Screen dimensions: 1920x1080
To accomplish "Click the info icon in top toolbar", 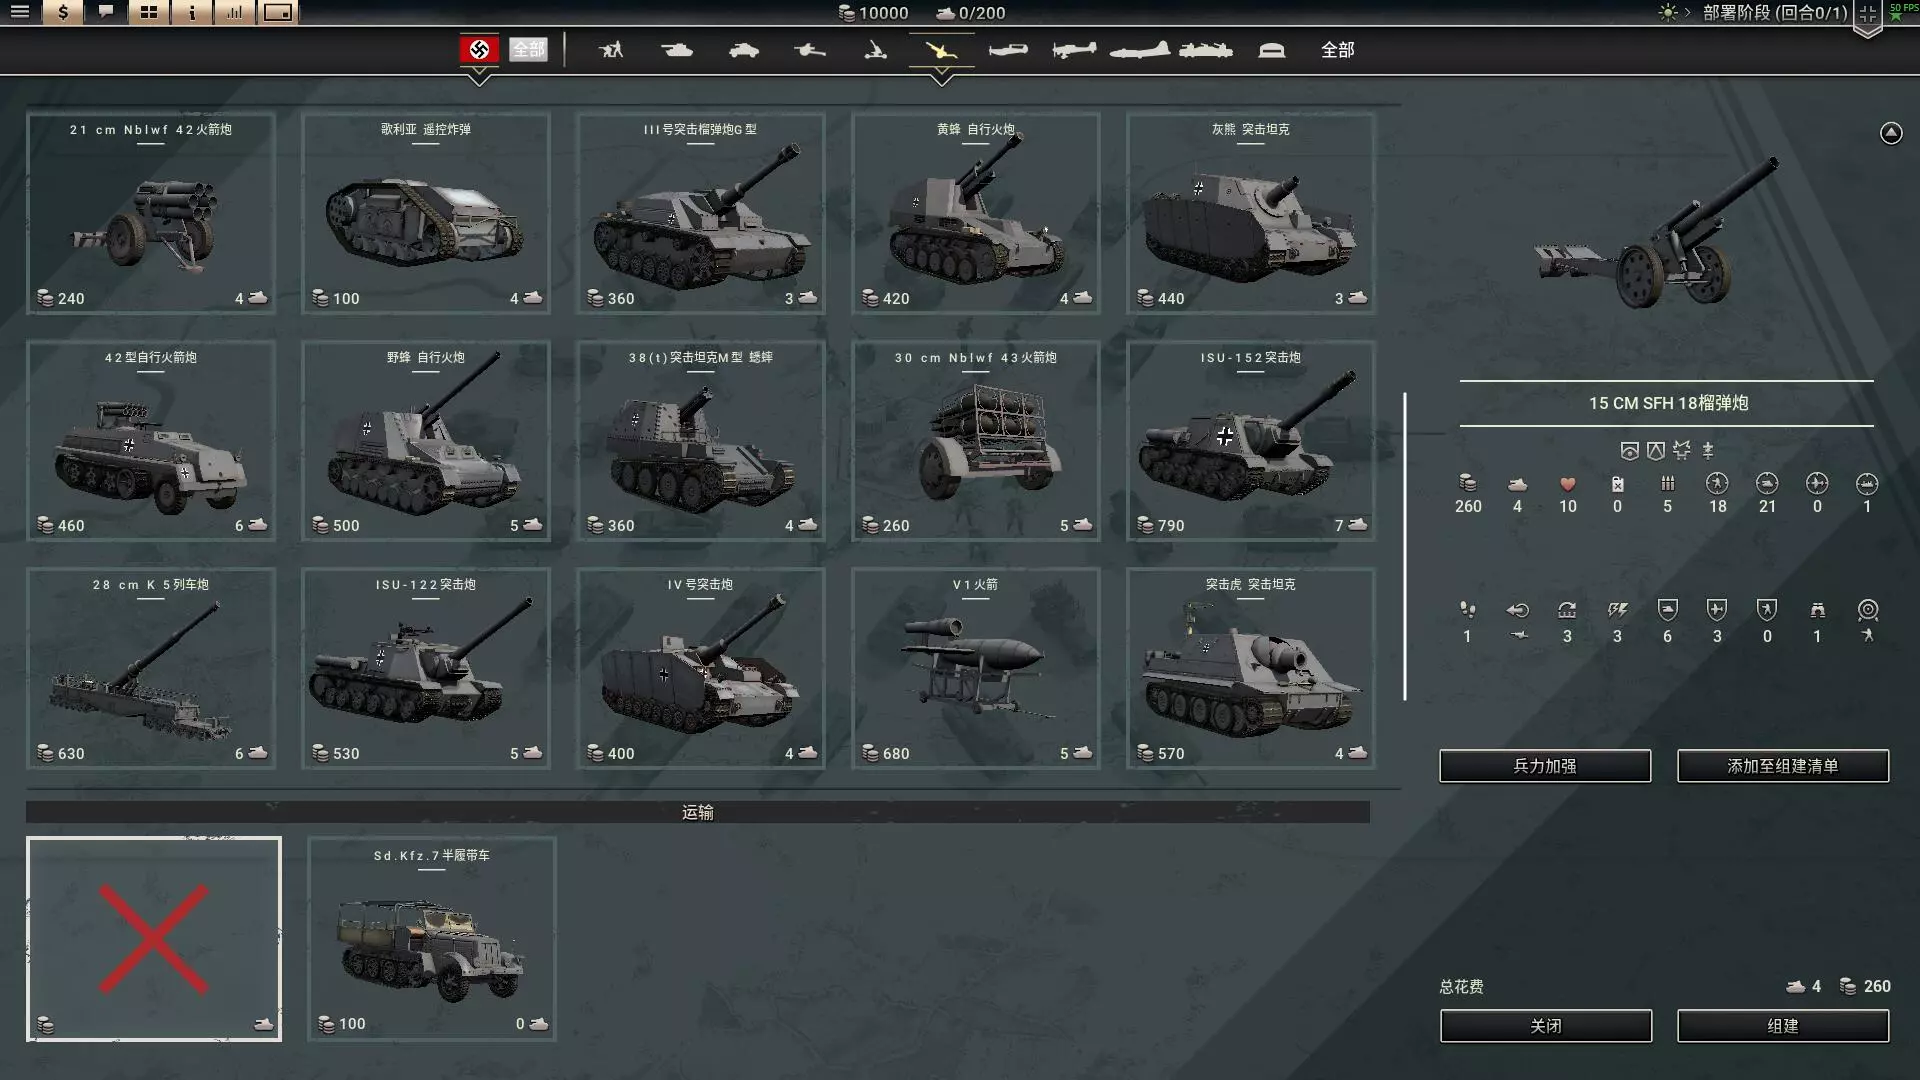I will coord(191,12).
